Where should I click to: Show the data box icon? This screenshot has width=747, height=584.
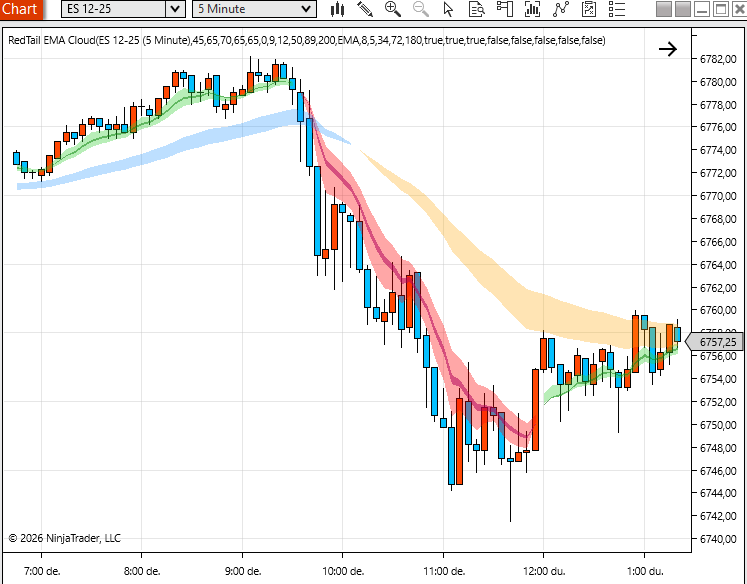pos(476,9)
